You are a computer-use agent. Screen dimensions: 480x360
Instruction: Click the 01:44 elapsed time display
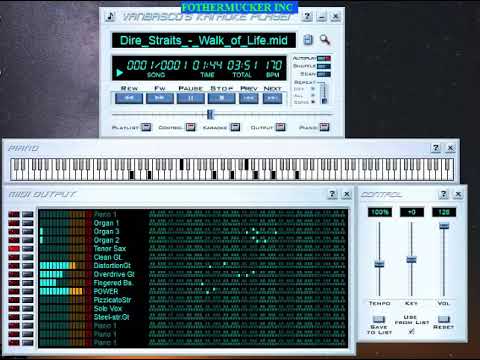pyautogui.click(x=207, y=65)
